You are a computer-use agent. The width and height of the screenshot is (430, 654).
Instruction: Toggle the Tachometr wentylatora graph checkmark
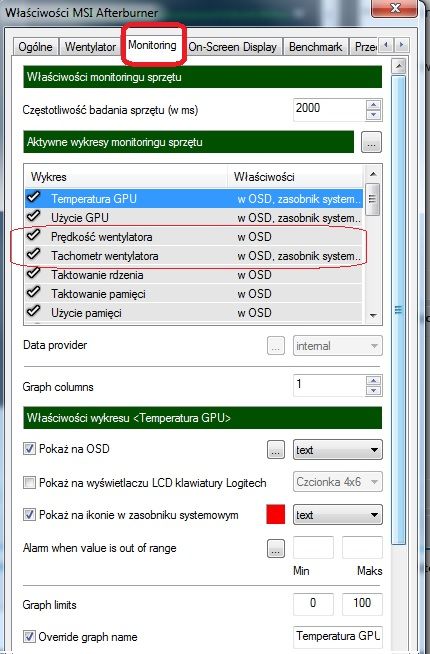[33, 254]
